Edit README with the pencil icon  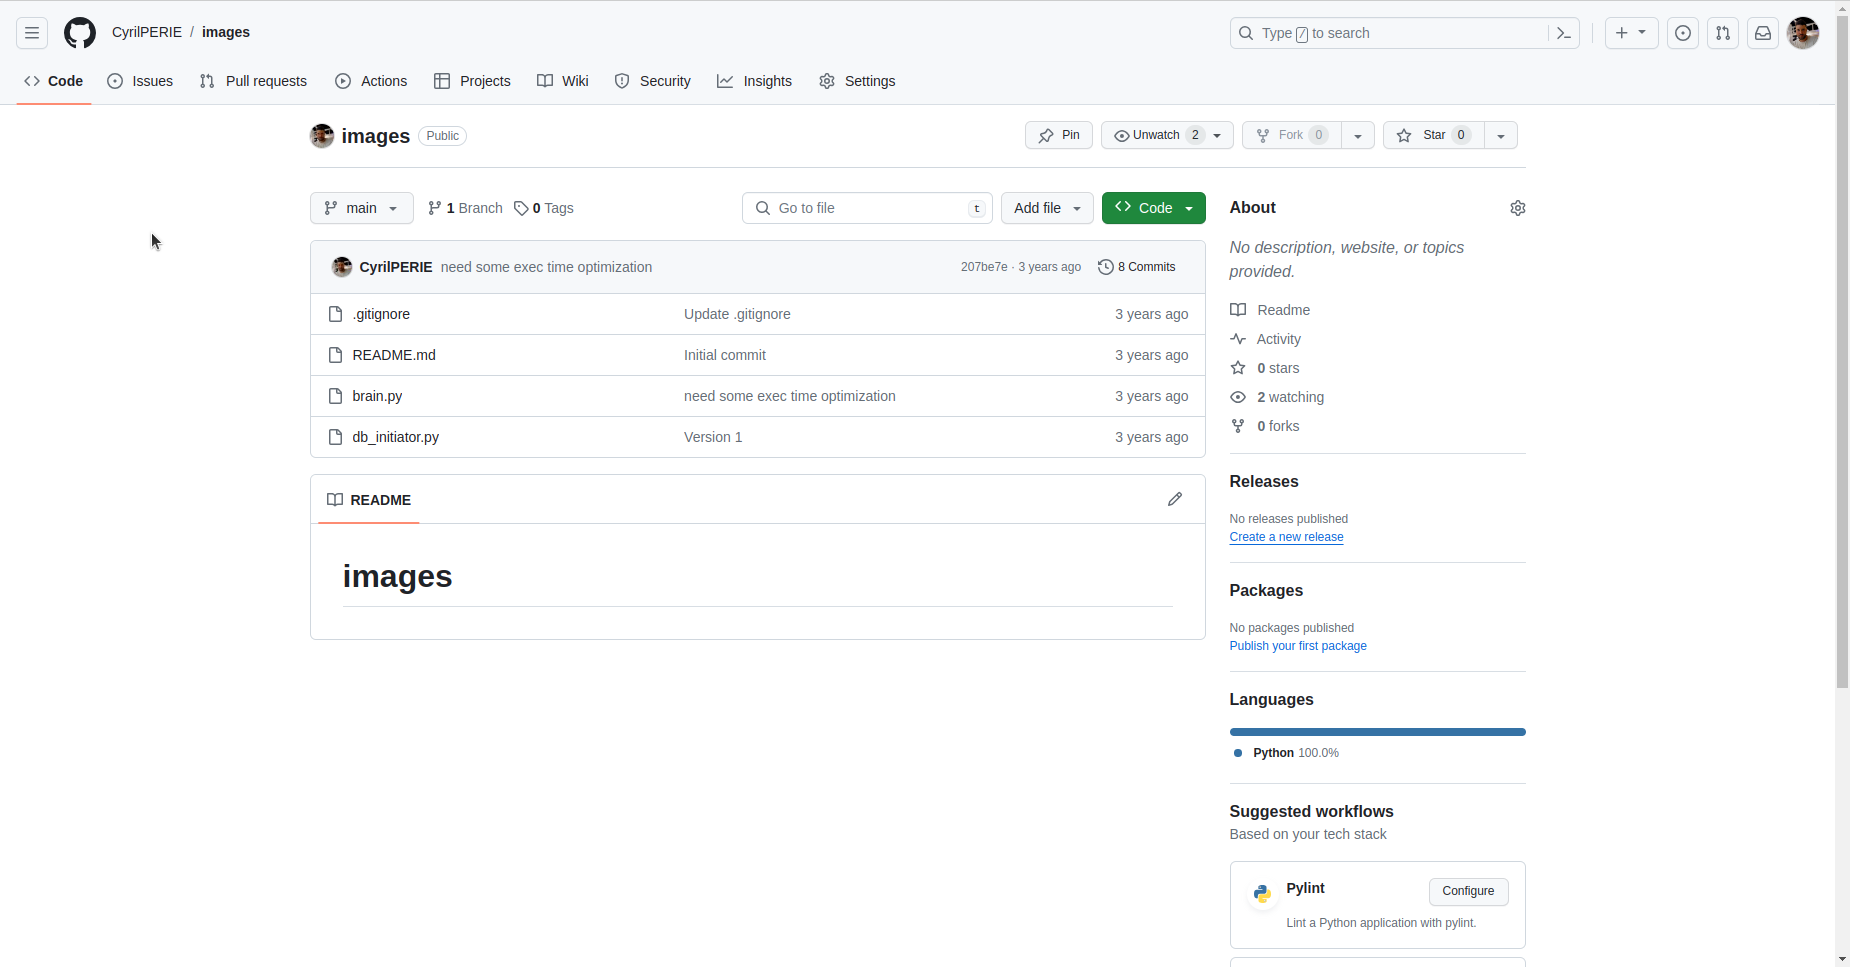[1175, 499]
